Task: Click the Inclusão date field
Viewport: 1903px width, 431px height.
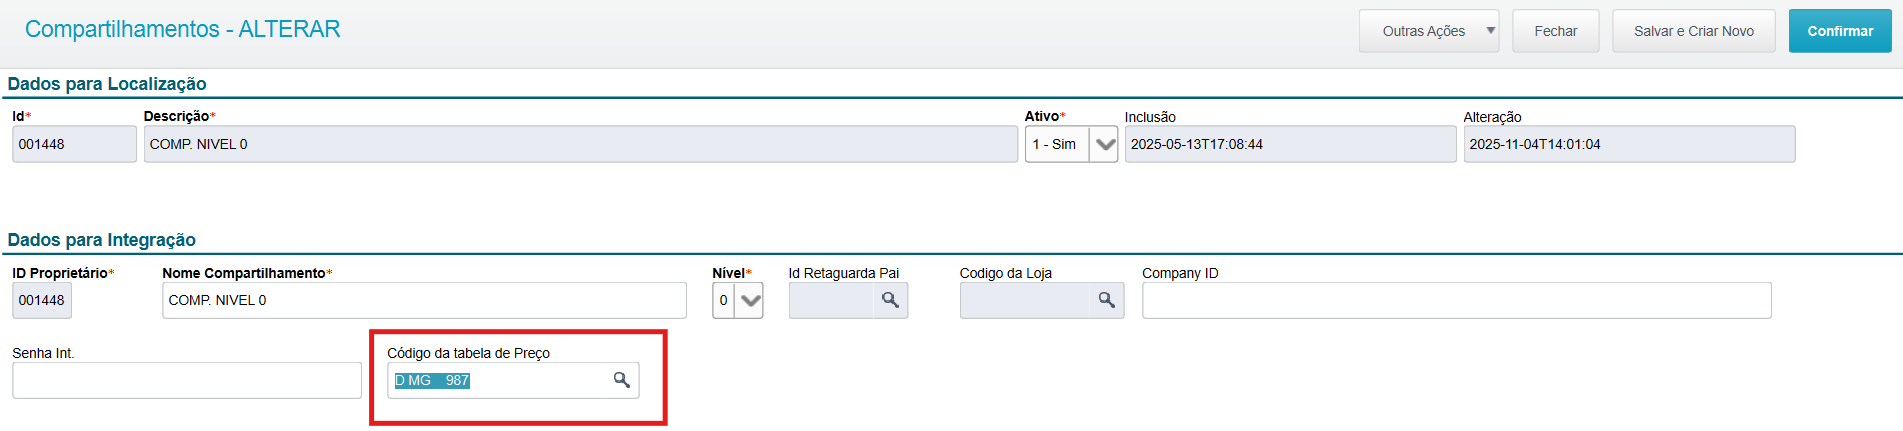Action: click(1290, 144)
